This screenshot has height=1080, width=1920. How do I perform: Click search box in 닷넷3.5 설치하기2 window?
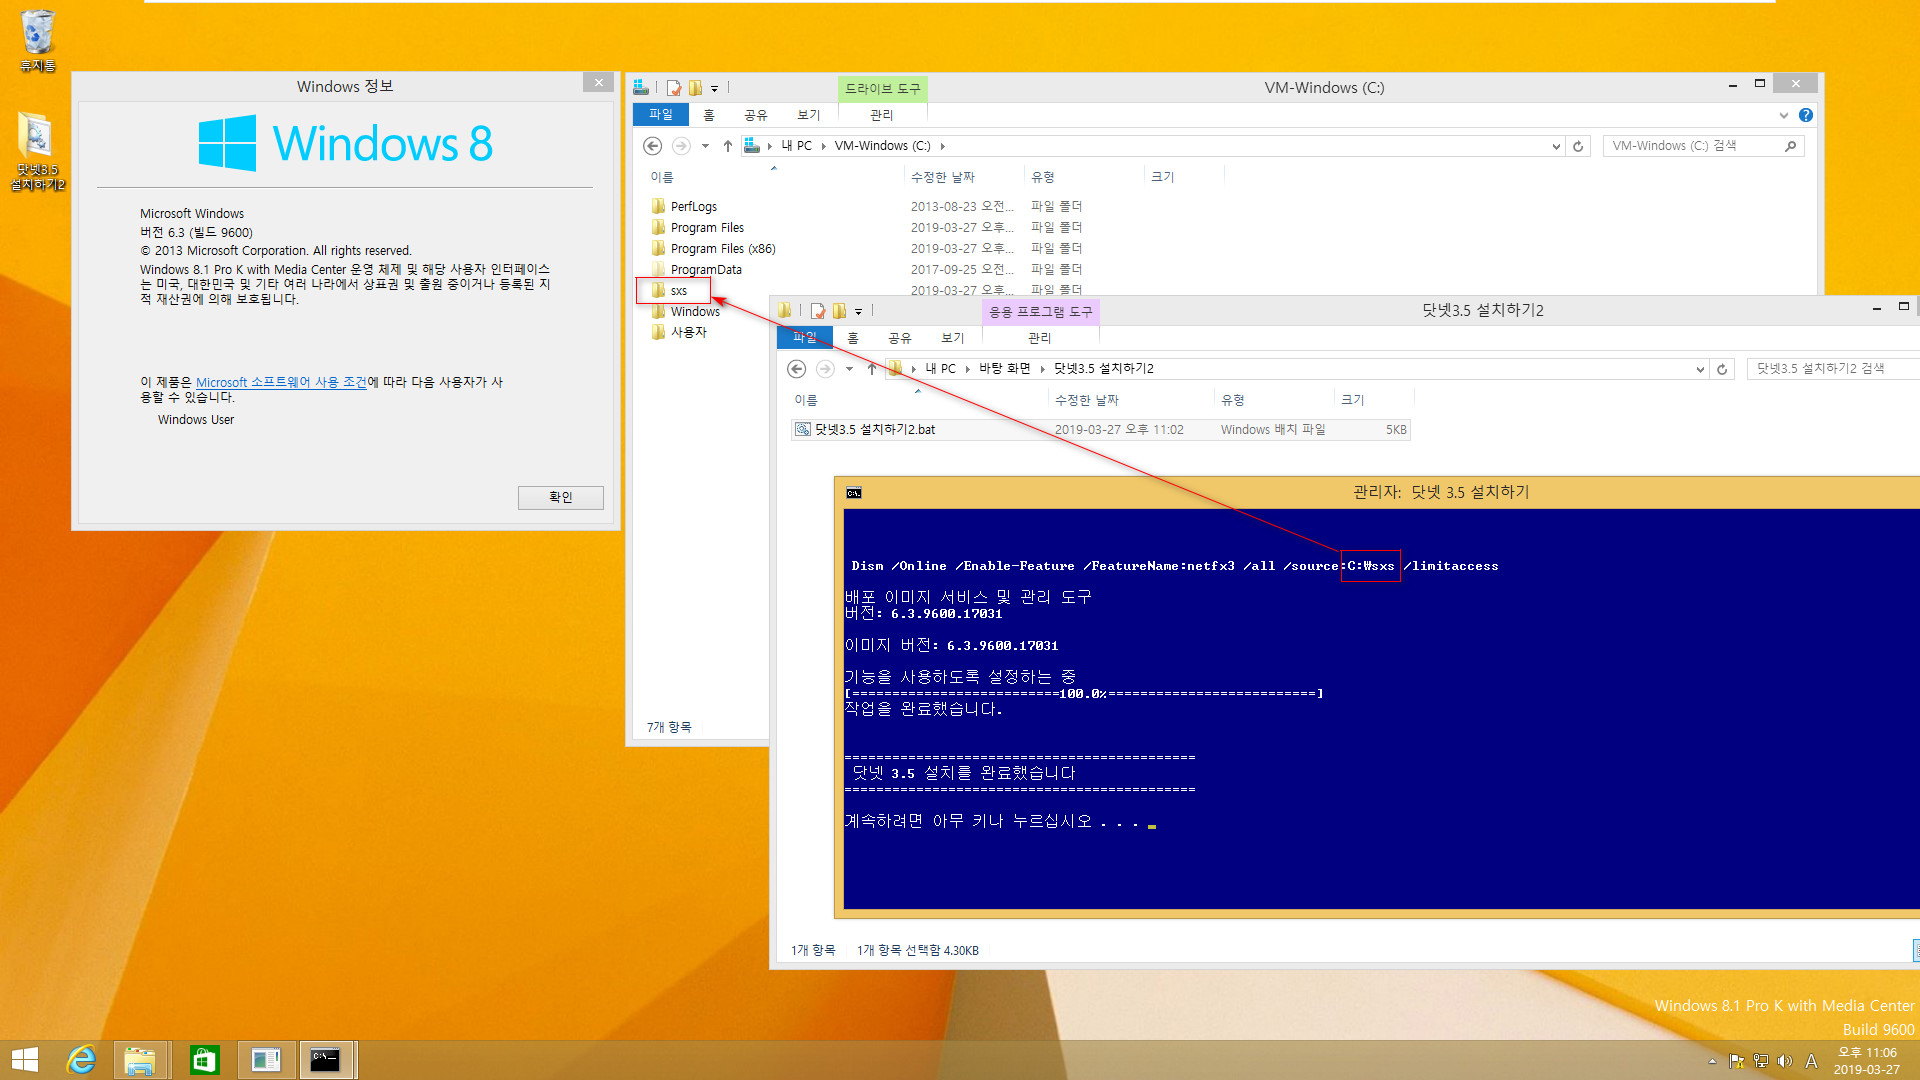point(1834,369)
